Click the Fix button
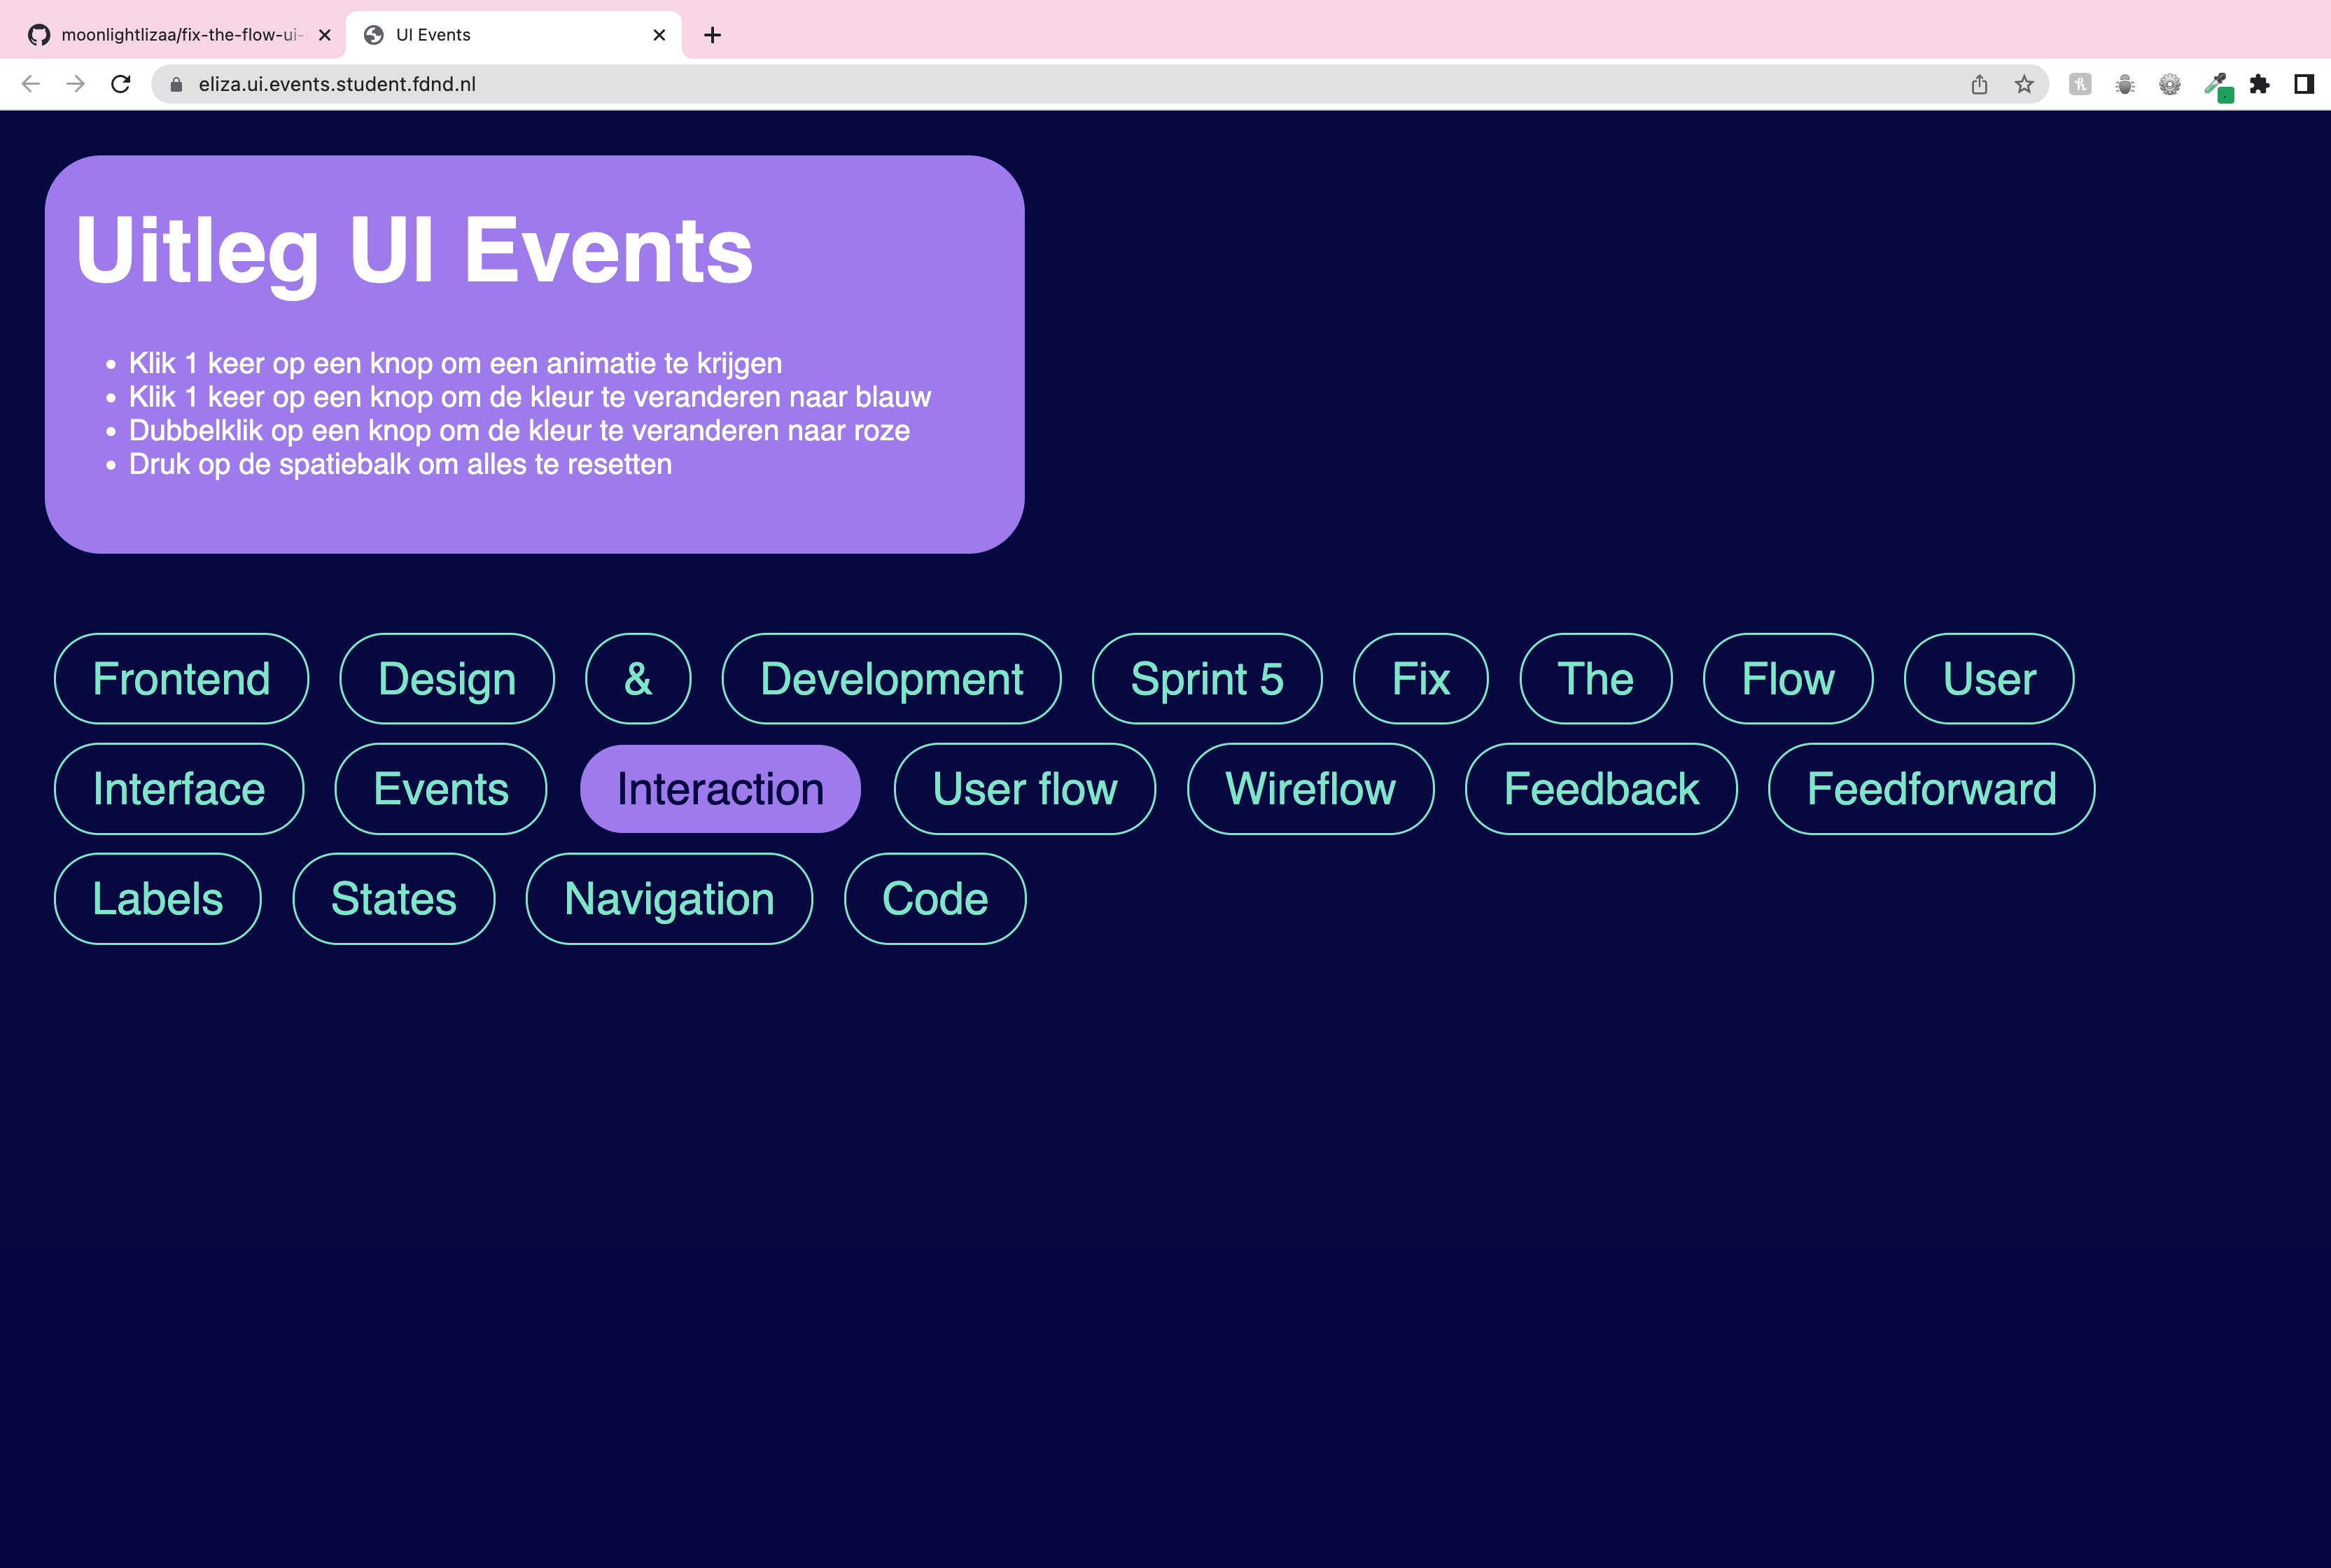Viewport: 2331px width, 1568px height. pyautogui.click(x=1420, y=679)
